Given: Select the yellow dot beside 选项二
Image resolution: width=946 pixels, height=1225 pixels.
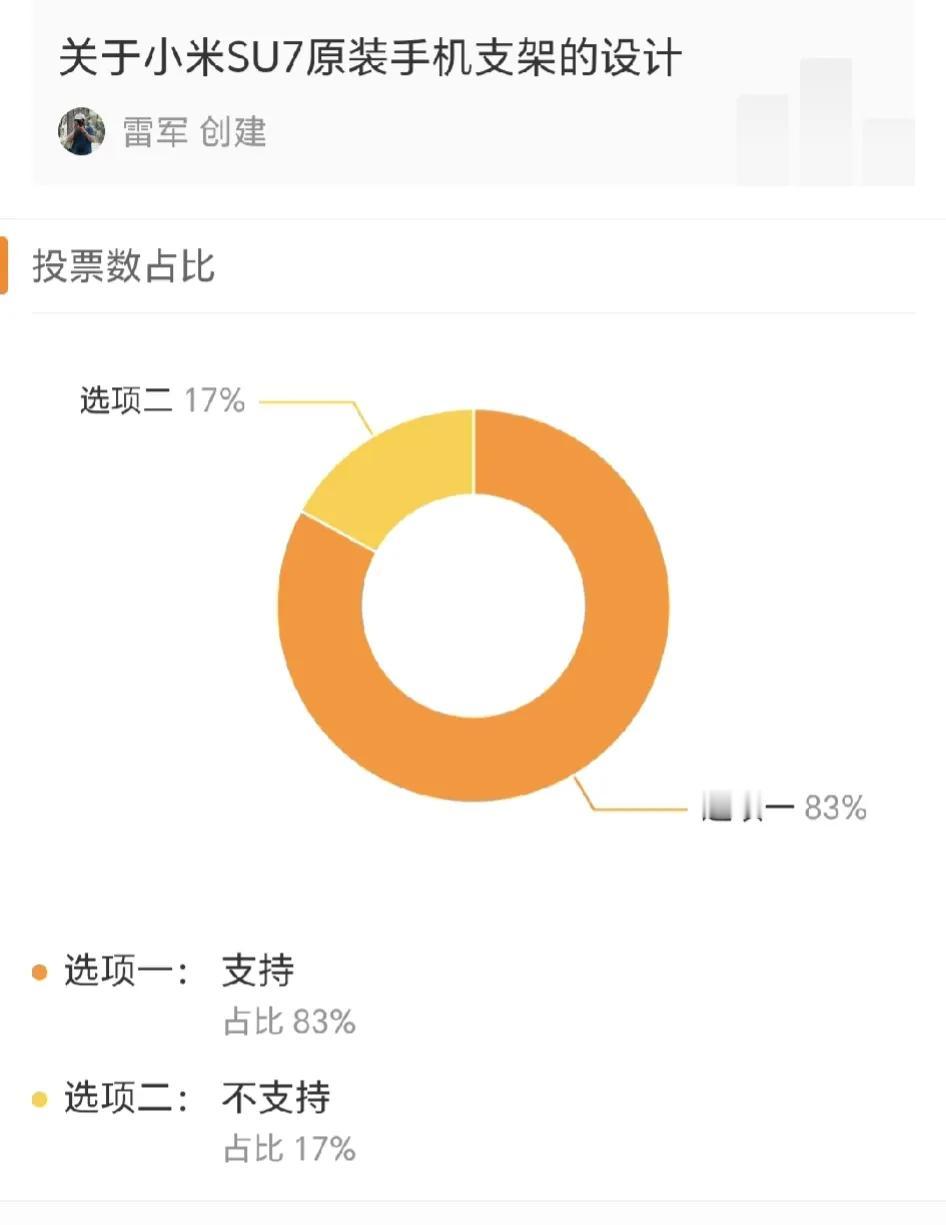Looking at the screenshot, I should 40,1100.
